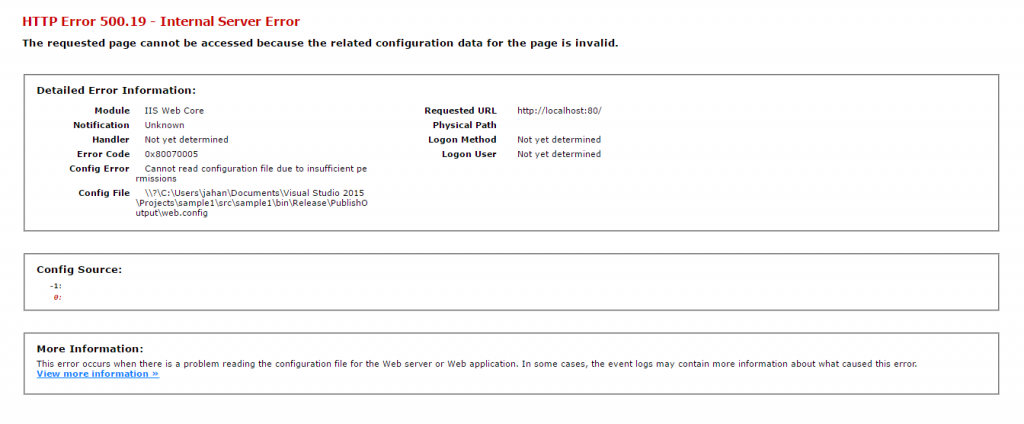The image size is (1024, 424).
Task: Click the highlighted 0: config source line
Action: click(57, 297)
